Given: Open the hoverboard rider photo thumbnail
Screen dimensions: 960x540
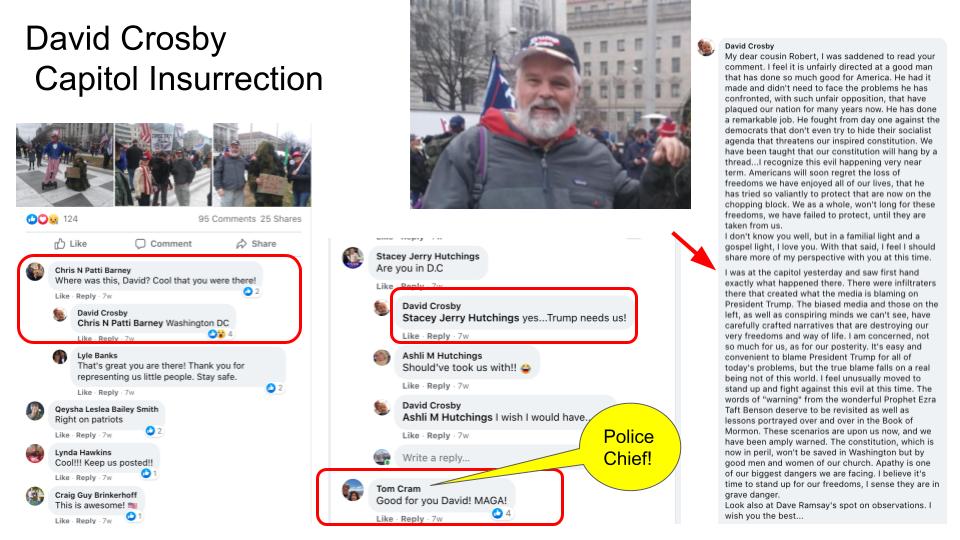Looking at the screenshot, I should coord(65,165).
